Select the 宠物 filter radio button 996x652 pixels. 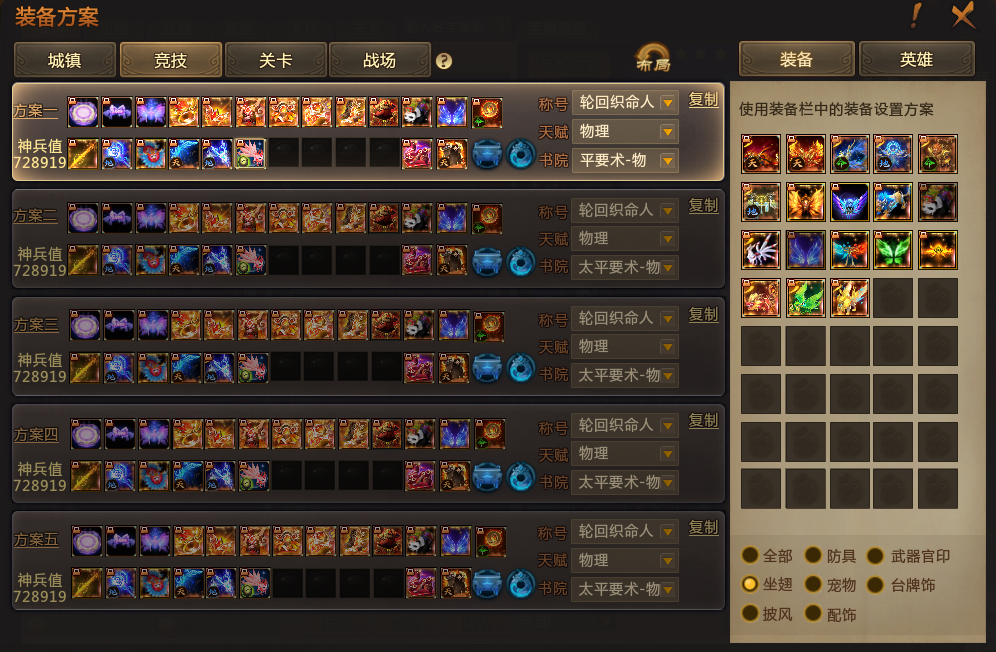coord(813,584)
